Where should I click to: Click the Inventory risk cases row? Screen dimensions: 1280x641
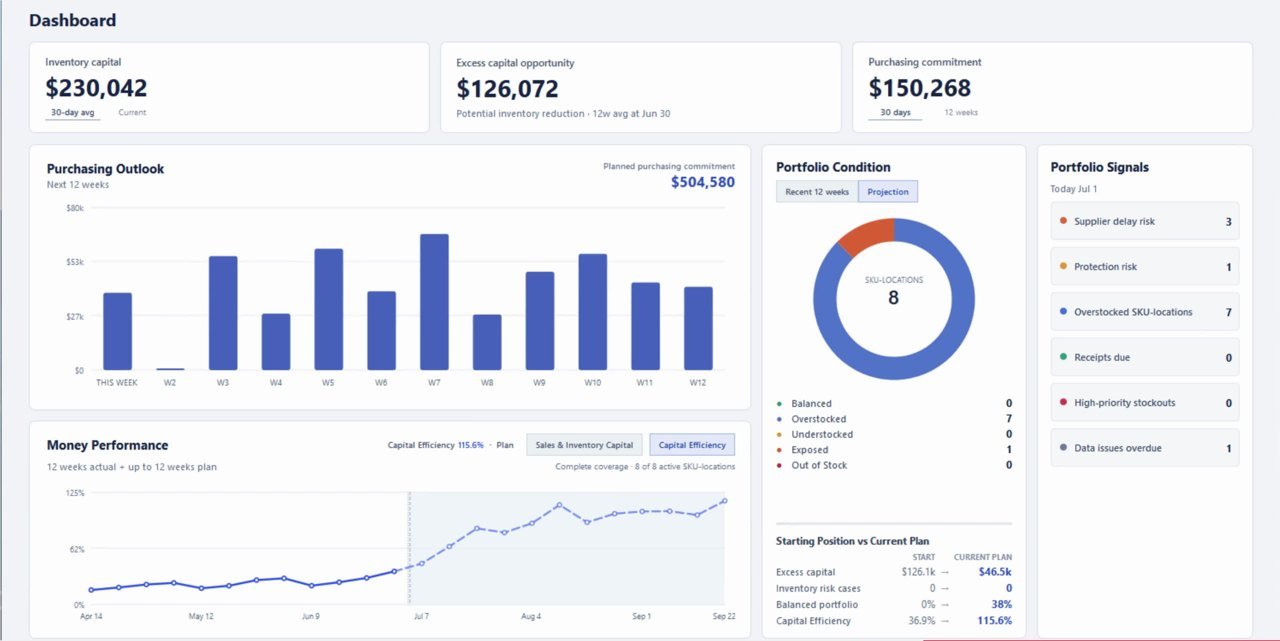(894, 588)
